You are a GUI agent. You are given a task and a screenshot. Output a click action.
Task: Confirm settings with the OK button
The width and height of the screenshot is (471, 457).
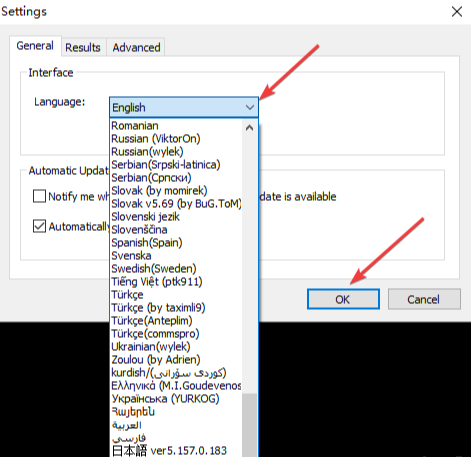pyautogui.click(x=343, y=299)
